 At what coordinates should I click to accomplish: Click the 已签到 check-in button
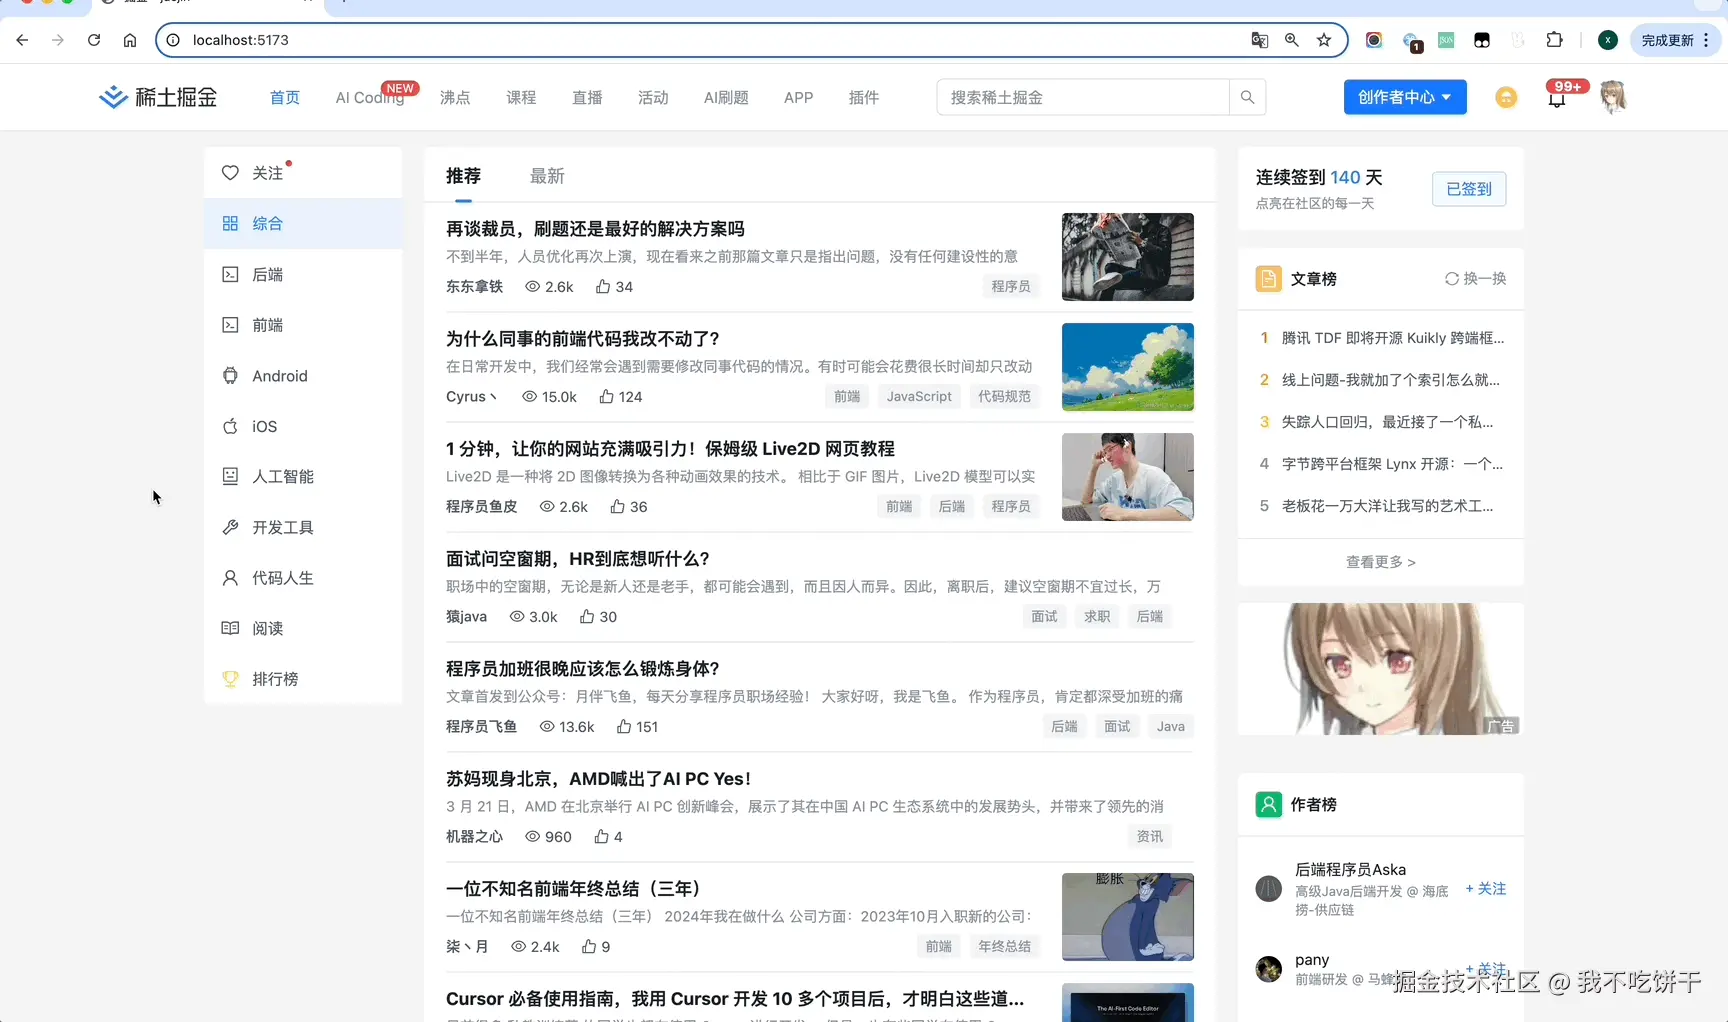[x=1468, y=189]
